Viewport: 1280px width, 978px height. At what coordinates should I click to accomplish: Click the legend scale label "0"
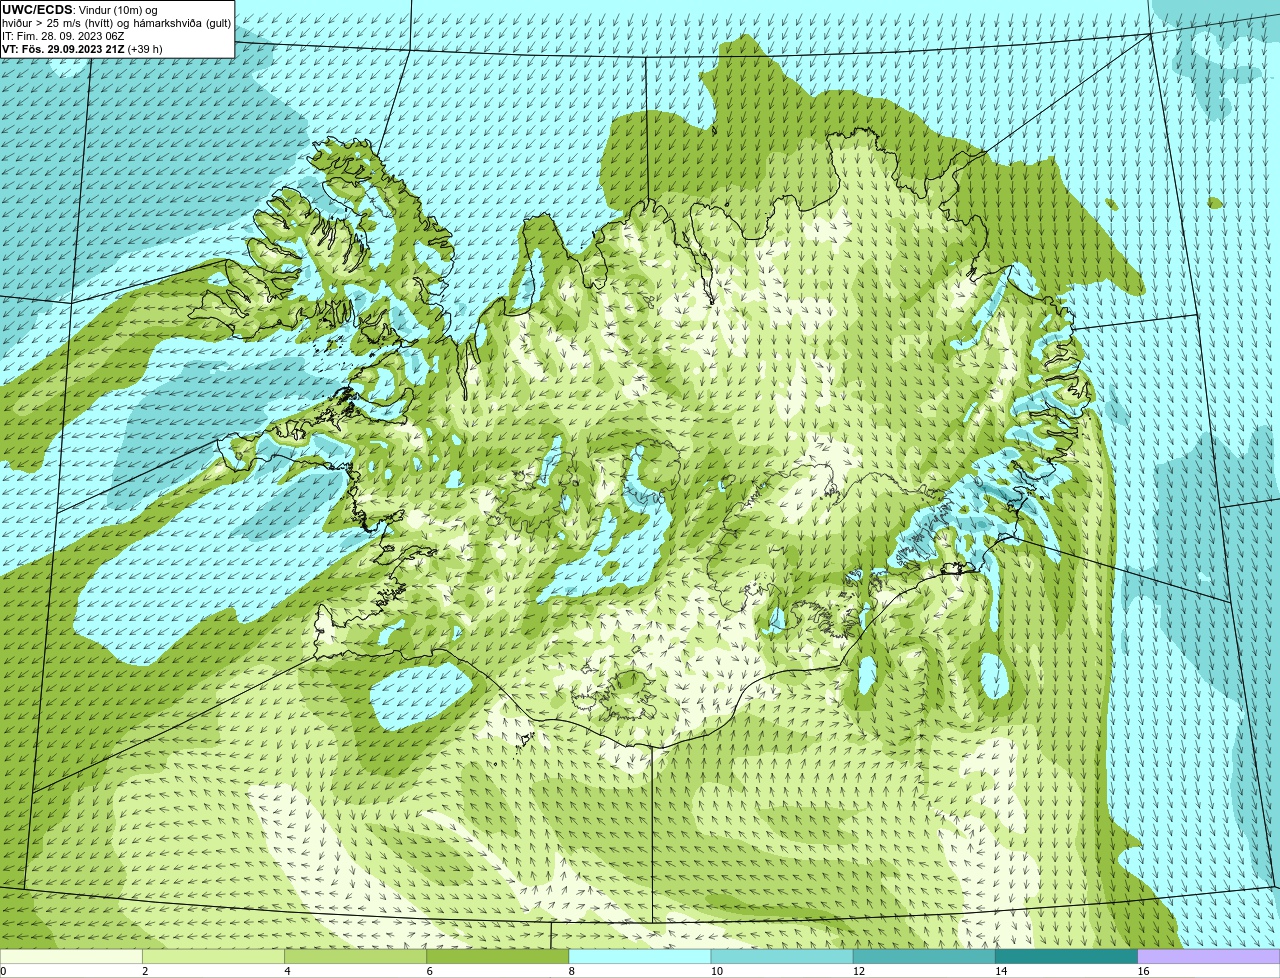[3, 971]
